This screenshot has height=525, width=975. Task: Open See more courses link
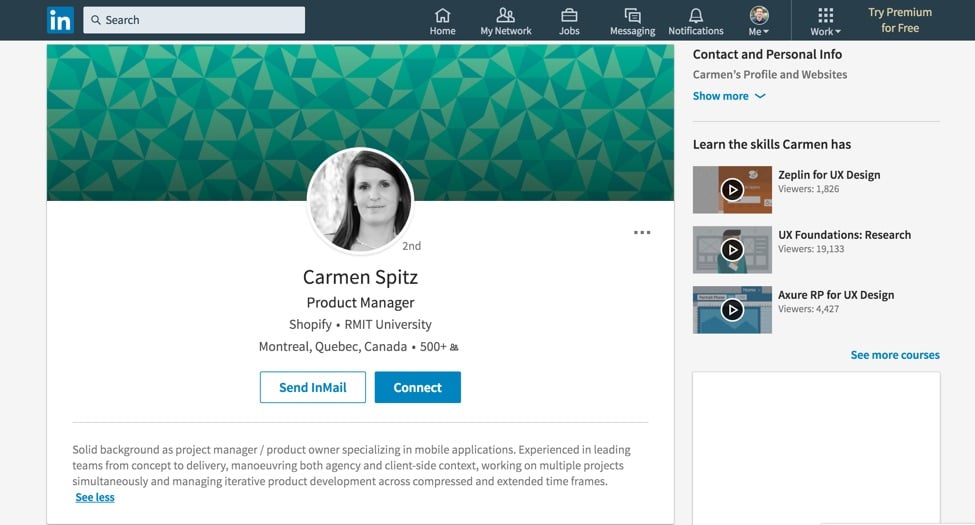pyautogui.click(x=895, y=355)
